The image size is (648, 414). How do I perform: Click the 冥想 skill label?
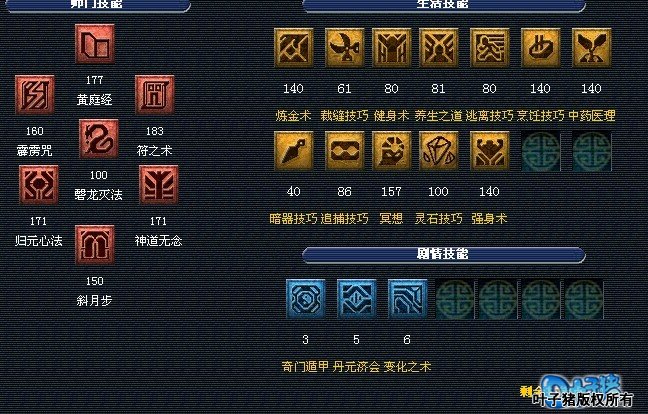point(391,219)
